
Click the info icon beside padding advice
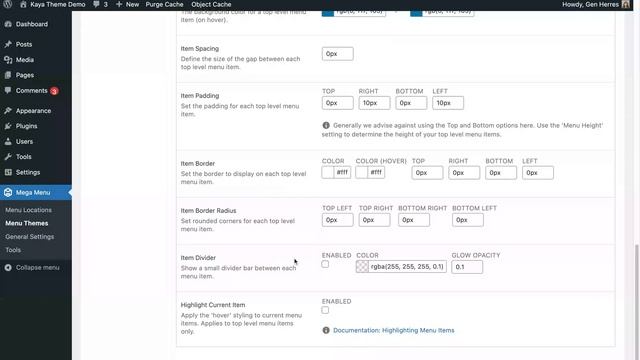326,125
